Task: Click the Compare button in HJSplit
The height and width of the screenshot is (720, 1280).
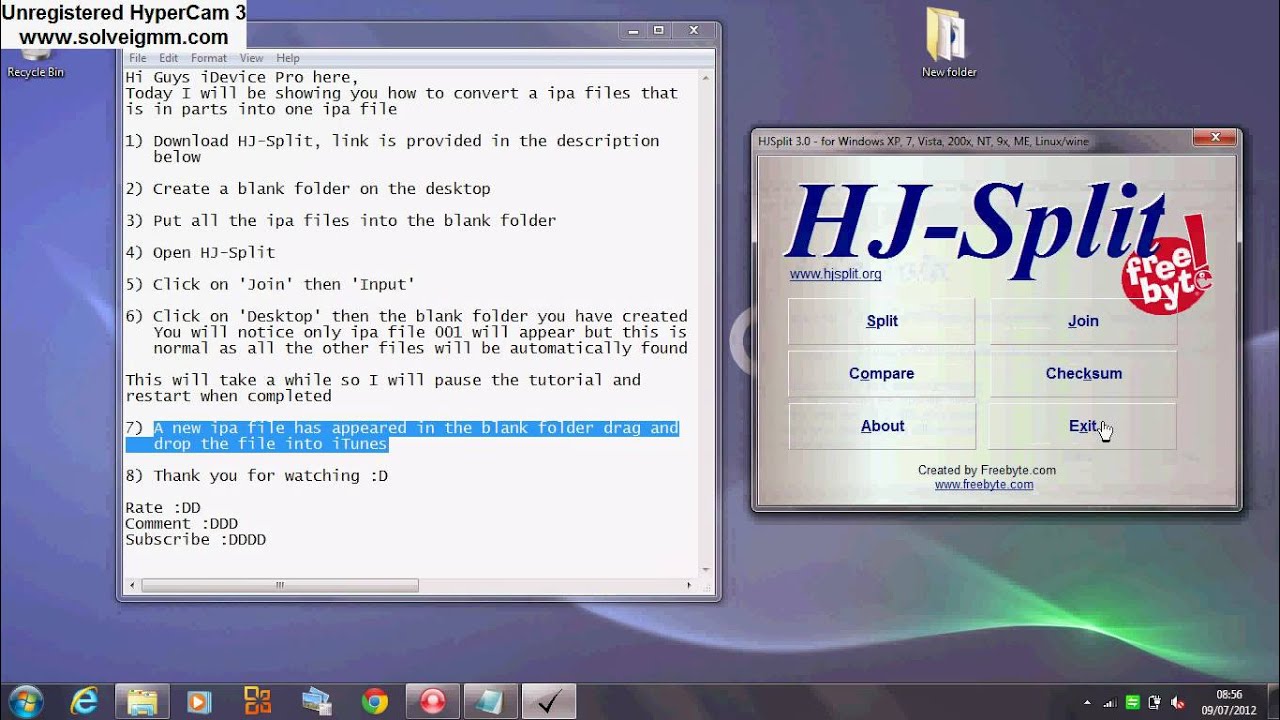Action: 881,373
